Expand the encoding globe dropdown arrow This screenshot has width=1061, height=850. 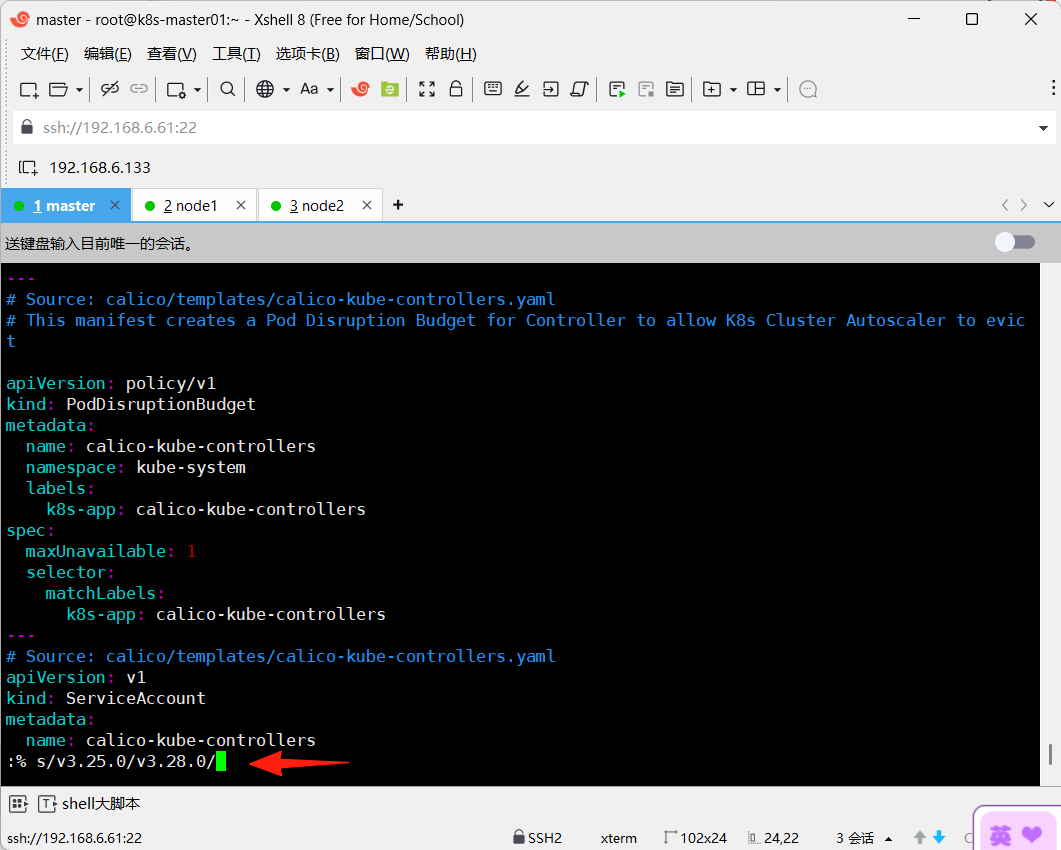pyautogui.click(x=286, y=89)
